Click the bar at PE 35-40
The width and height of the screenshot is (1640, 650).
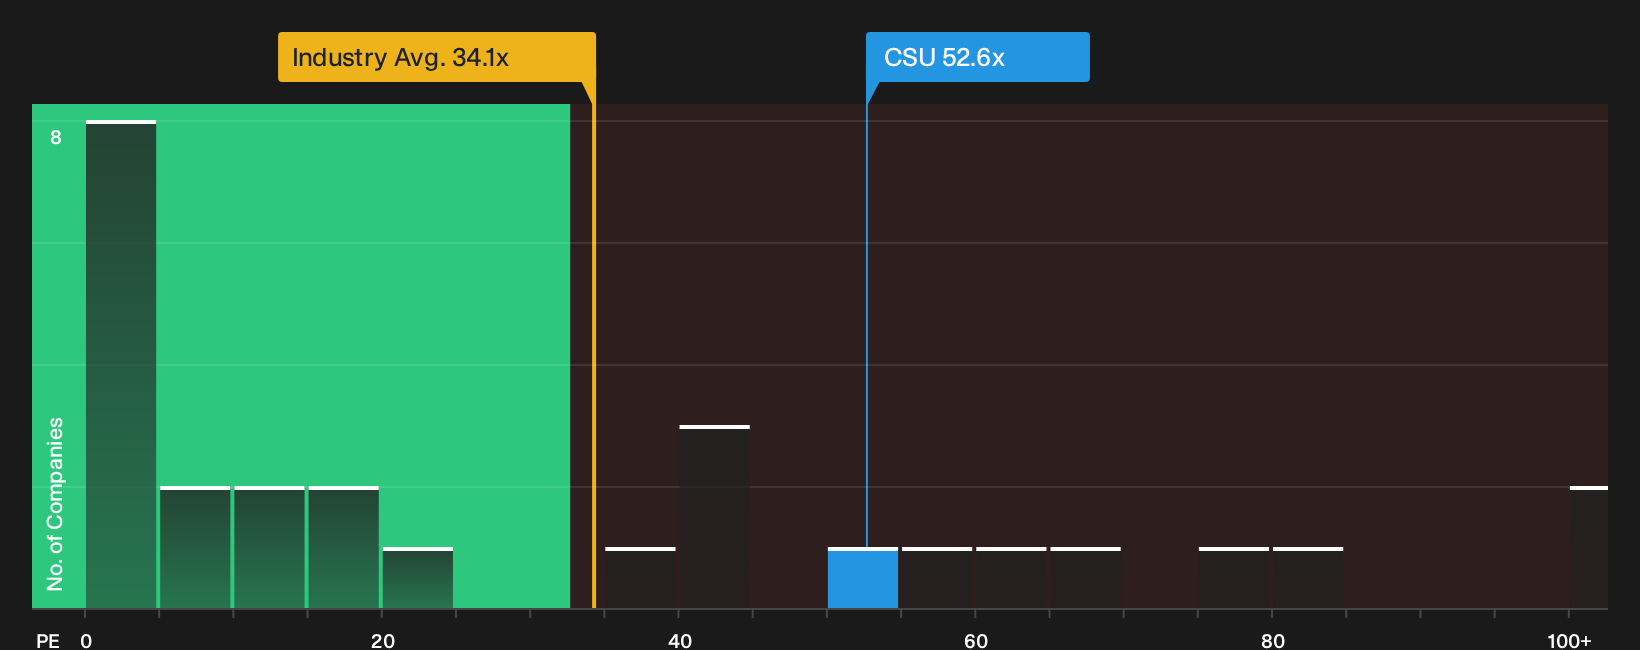coord(641,578)
